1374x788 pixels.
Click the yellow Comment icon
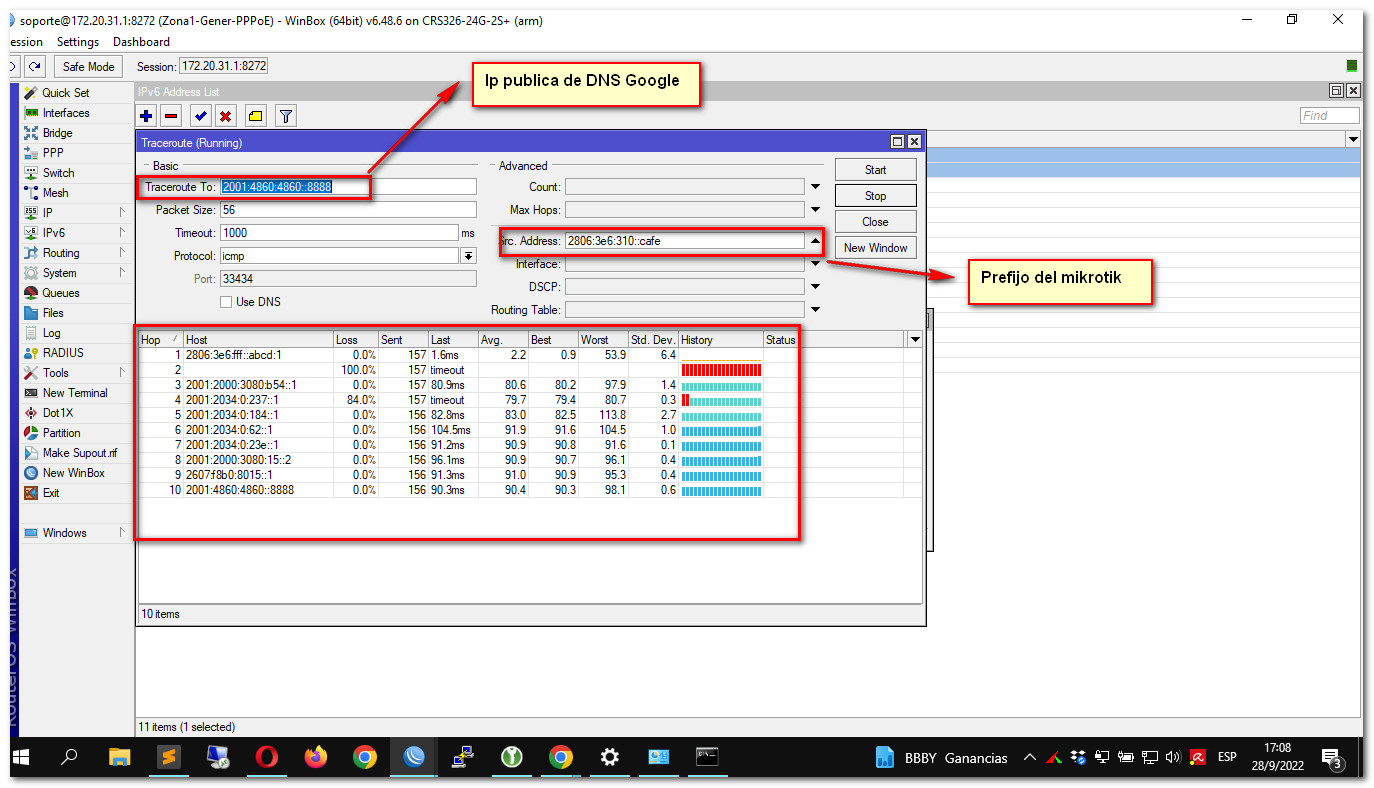(256, 117)
